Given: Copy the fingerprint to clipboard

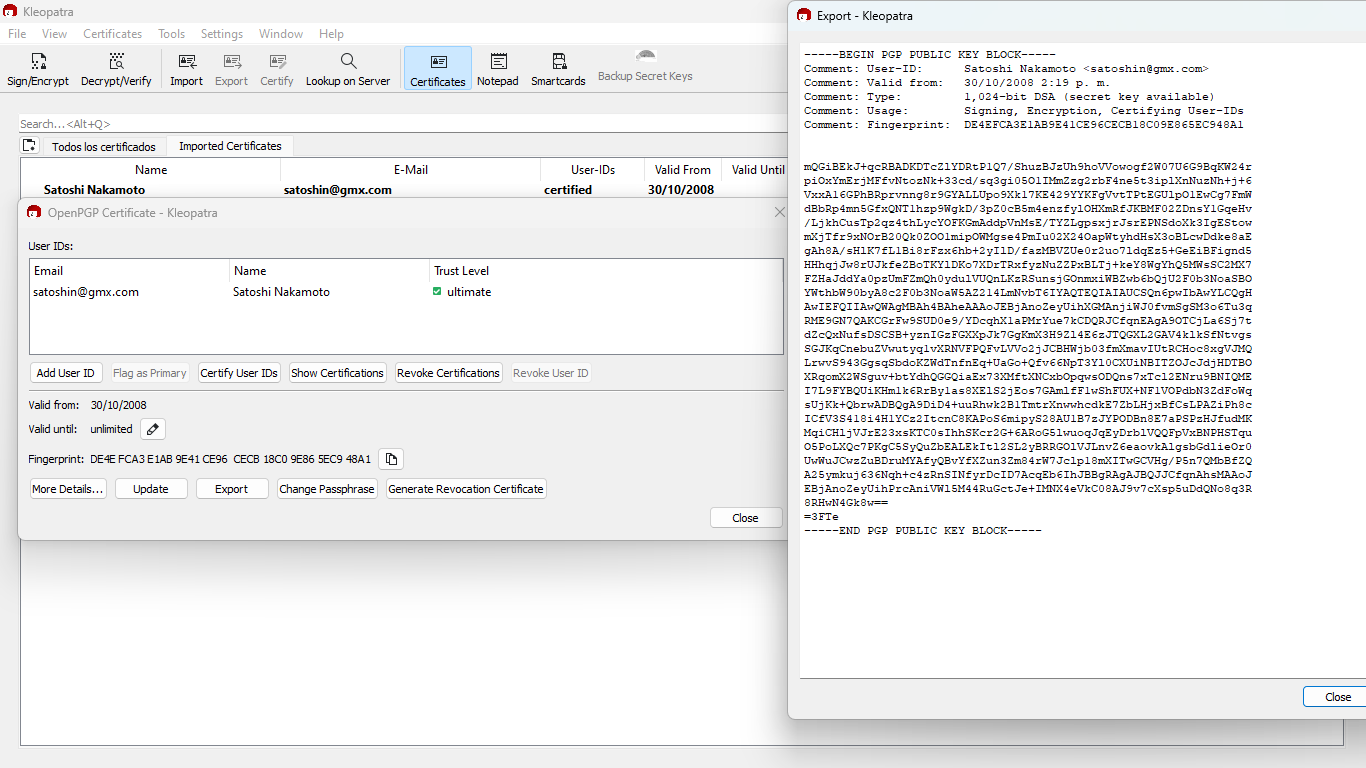Looking at the screenshot, I should click(392, 459).
